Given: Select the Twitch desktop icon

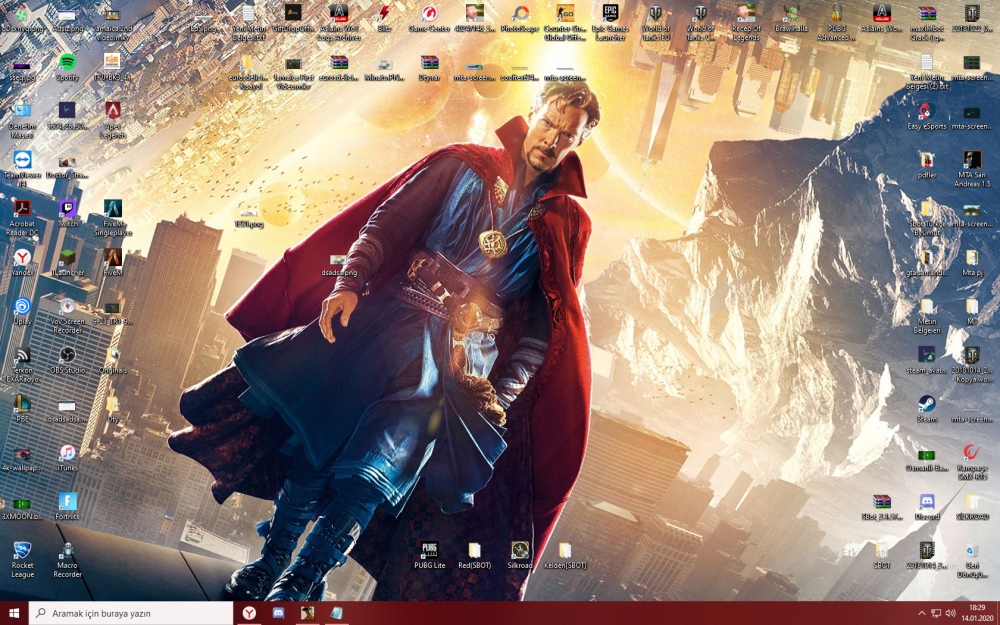Looking at the screenshot, I should 67,210.
